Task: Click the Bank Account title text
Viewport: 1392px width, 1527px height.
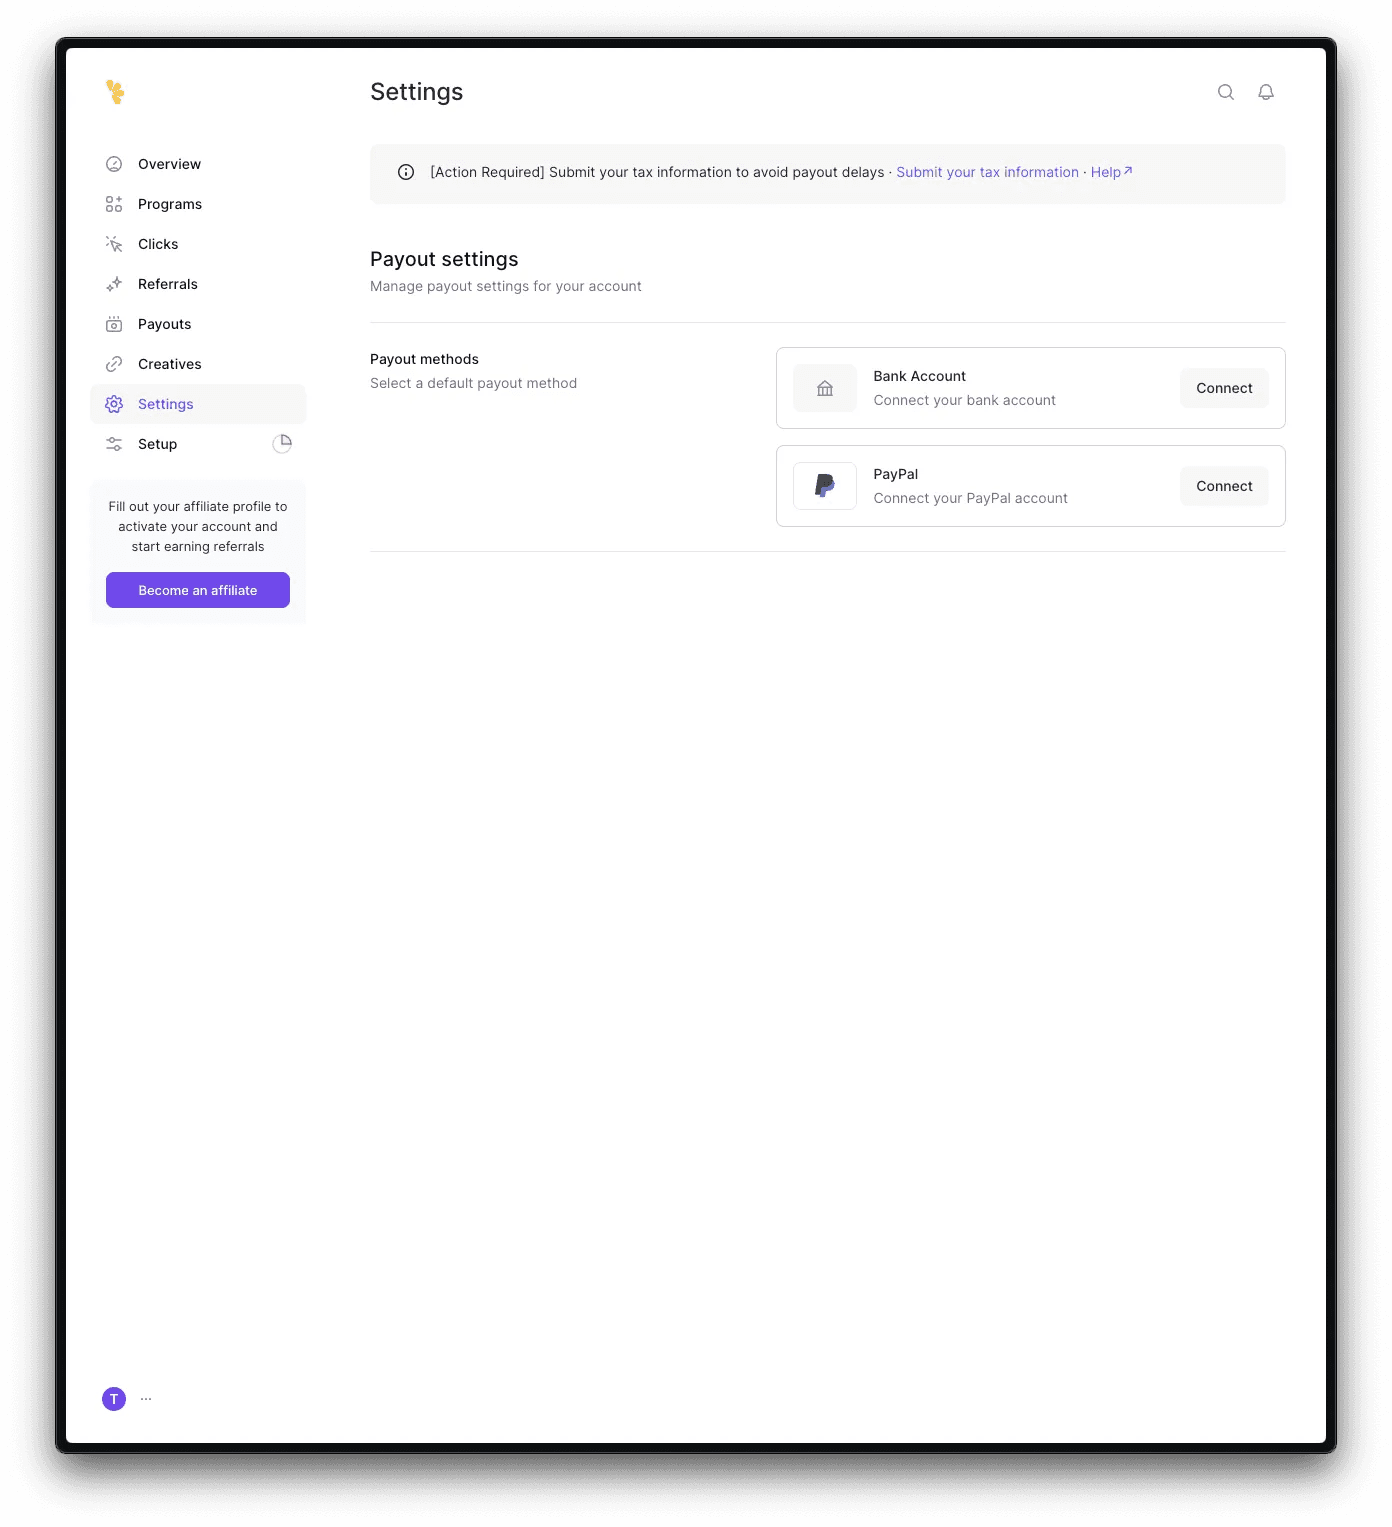Action: tap(919, 376)
